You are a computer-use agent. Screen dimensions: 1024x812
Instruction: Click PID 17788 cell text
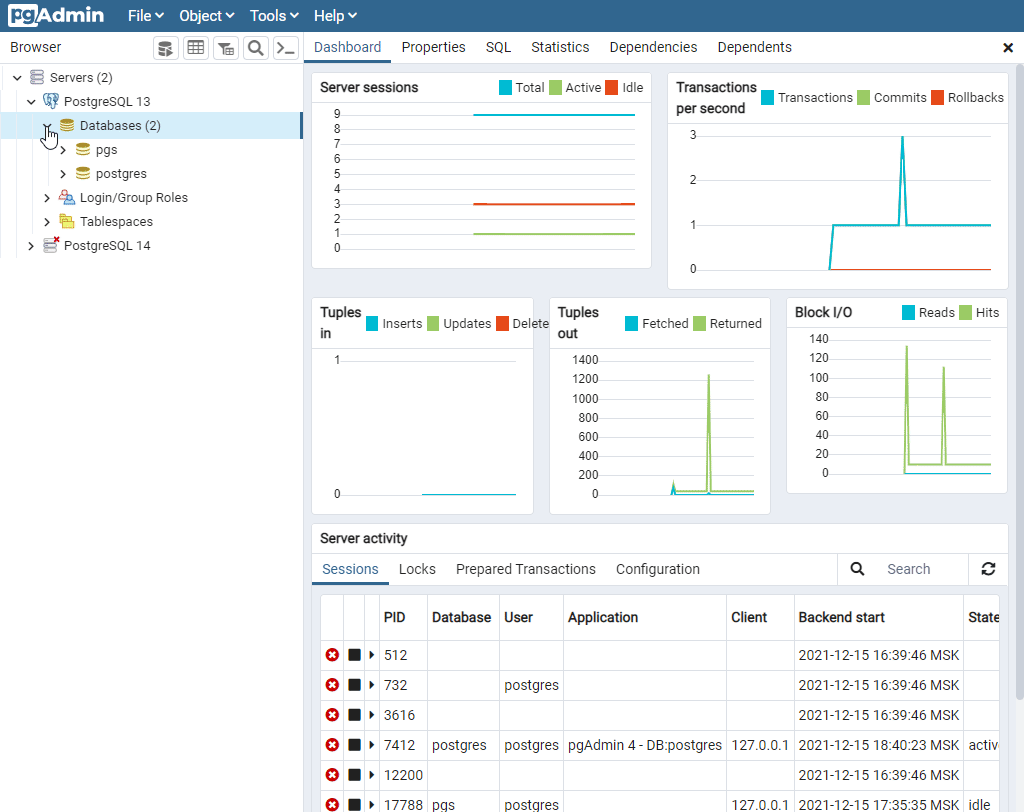click(404, 805)
